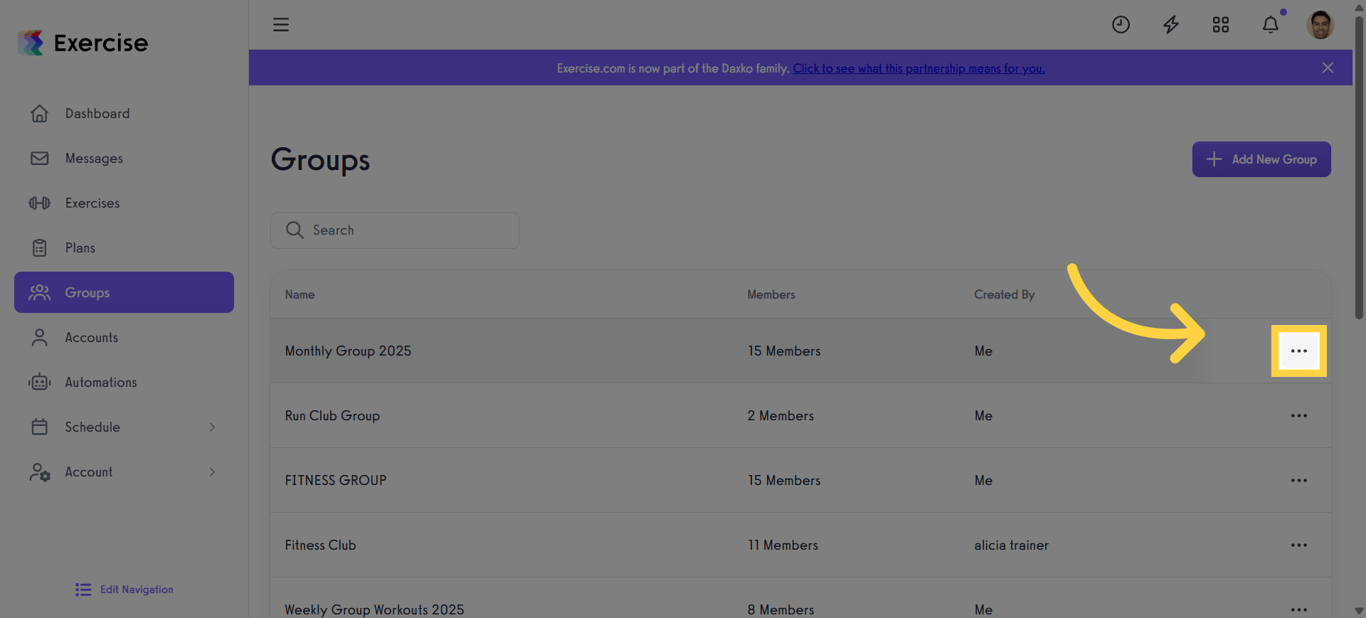The height and width of the screenshot is (618, 1366).
Task: Click the Accounts person icon
Action: (x=39, y=337)
